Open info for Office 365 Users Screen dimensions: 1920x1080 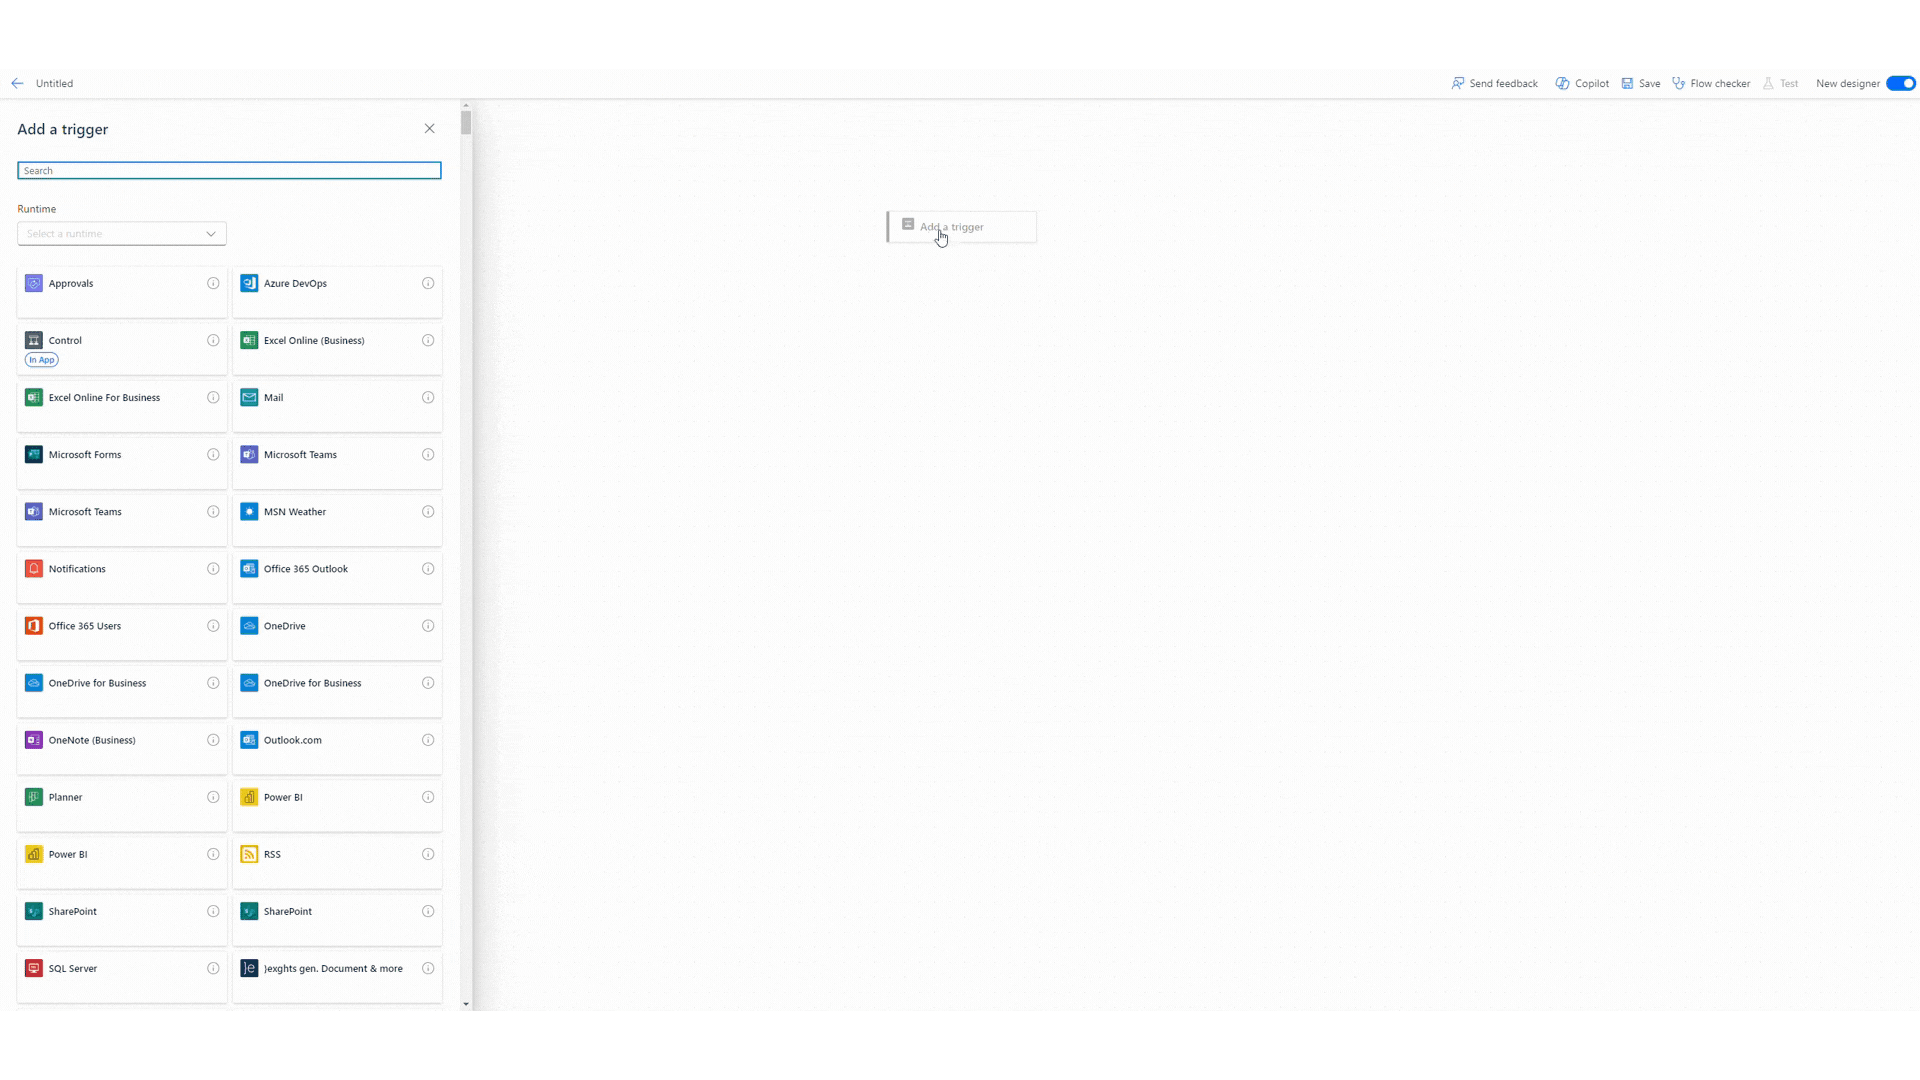(x=213, y=625)
